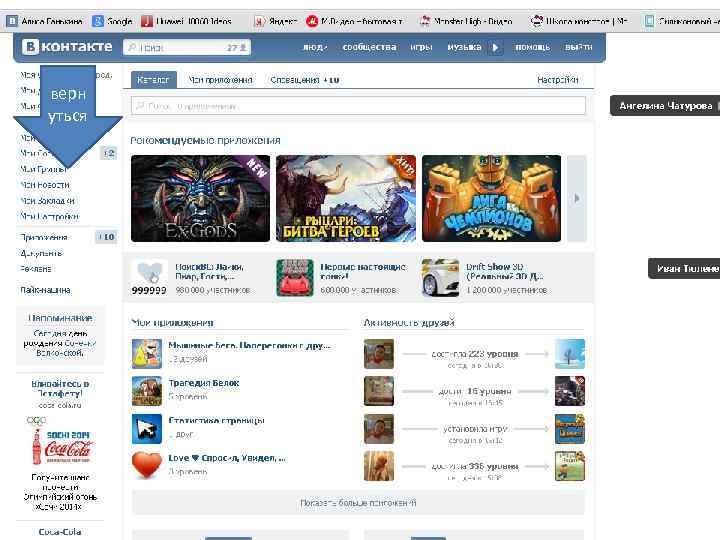
Task: Open the Лига чемпионов game banner
Action: [x=491, y=198]
